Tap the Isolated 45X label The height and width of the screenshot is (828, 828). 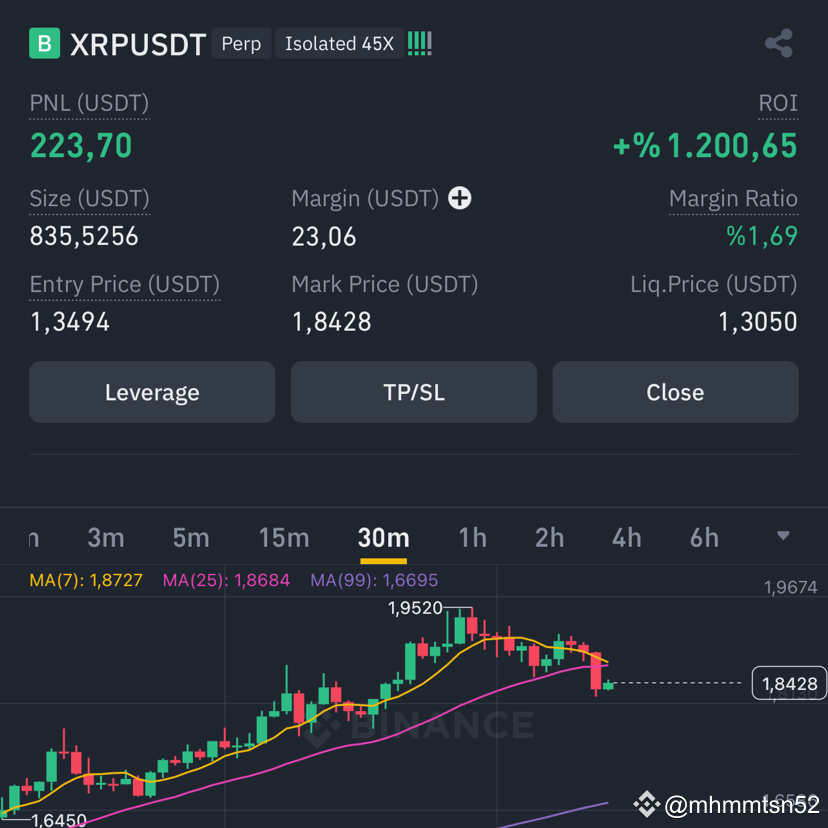coord(340,43)
